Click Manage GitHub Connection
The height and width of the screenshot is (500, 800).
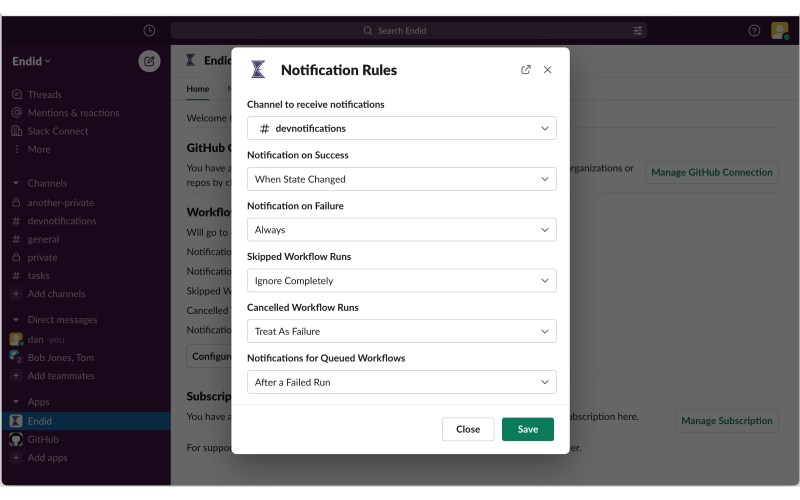click(712, 172)
